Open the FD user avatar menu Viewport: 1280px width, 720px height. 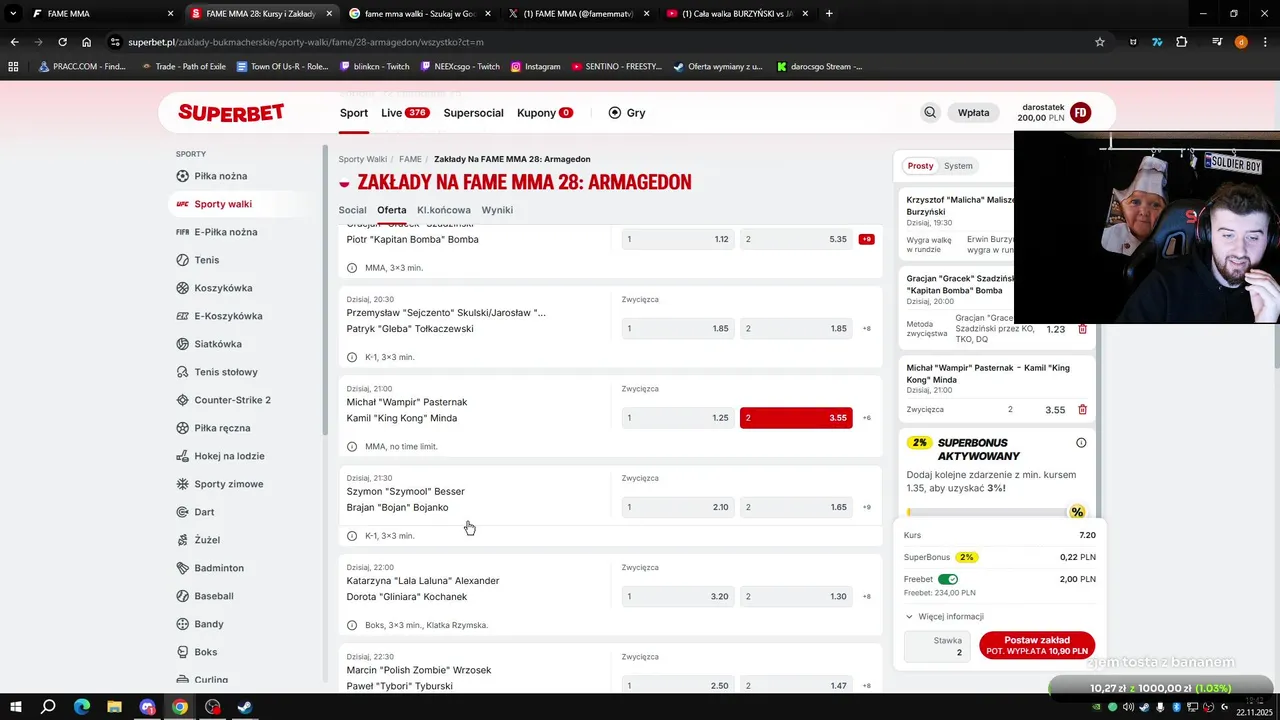1080,113
